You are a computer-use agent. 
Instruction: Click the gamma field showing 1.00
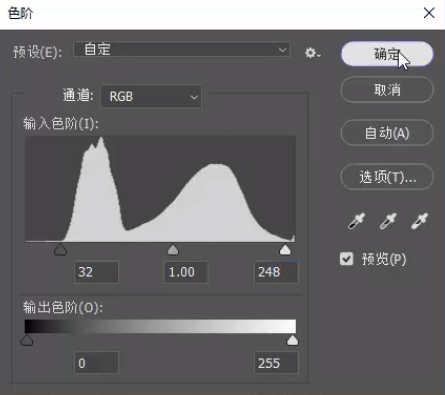point(186,272)
